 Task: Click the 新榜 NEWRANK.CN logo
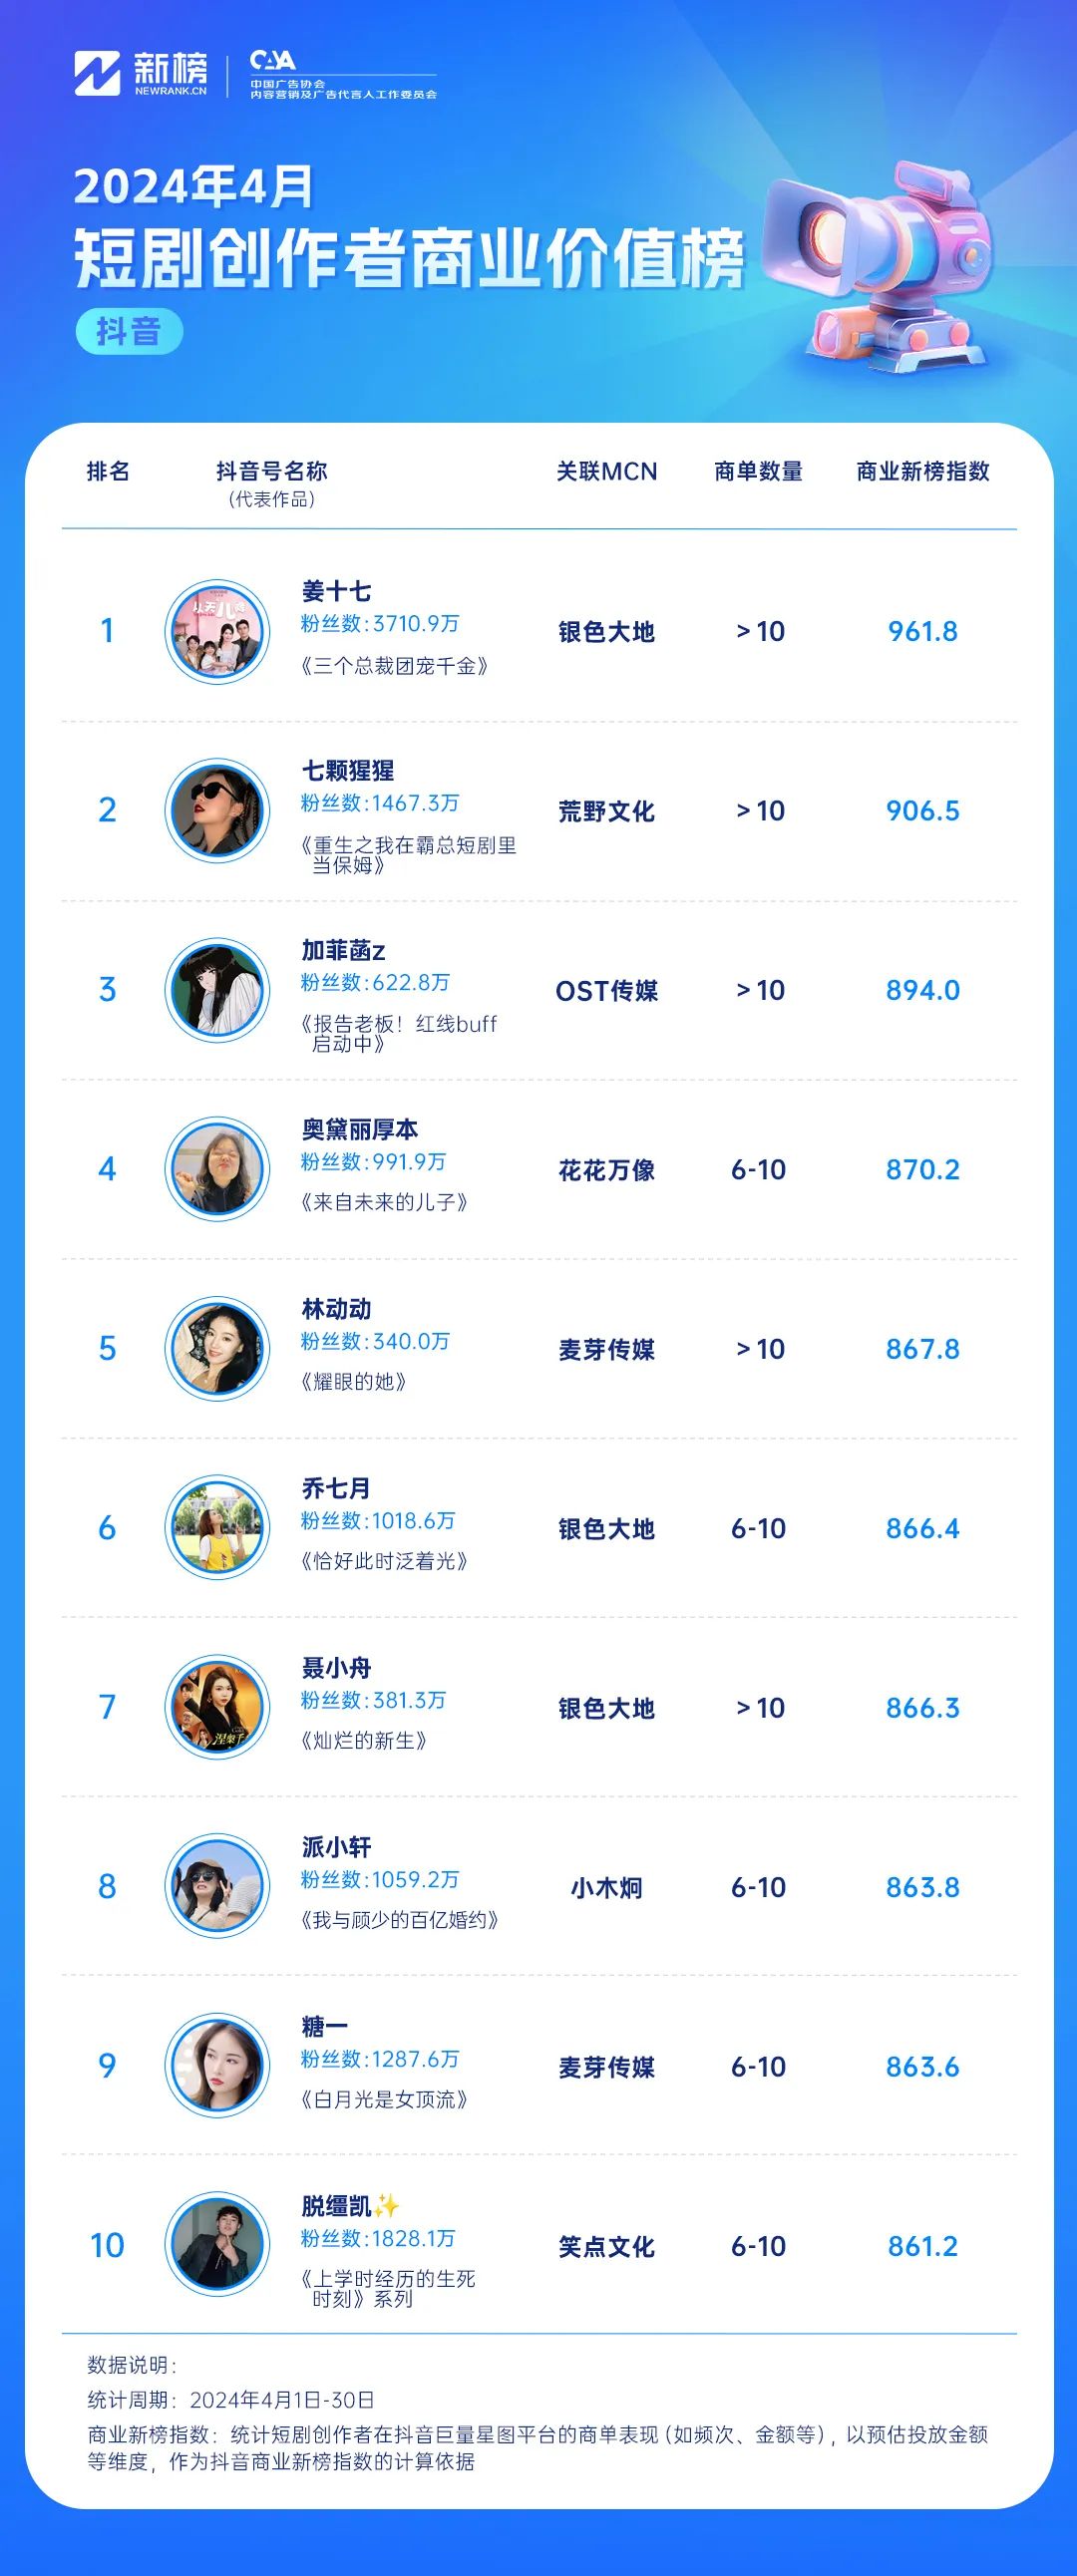click(141, 73)
